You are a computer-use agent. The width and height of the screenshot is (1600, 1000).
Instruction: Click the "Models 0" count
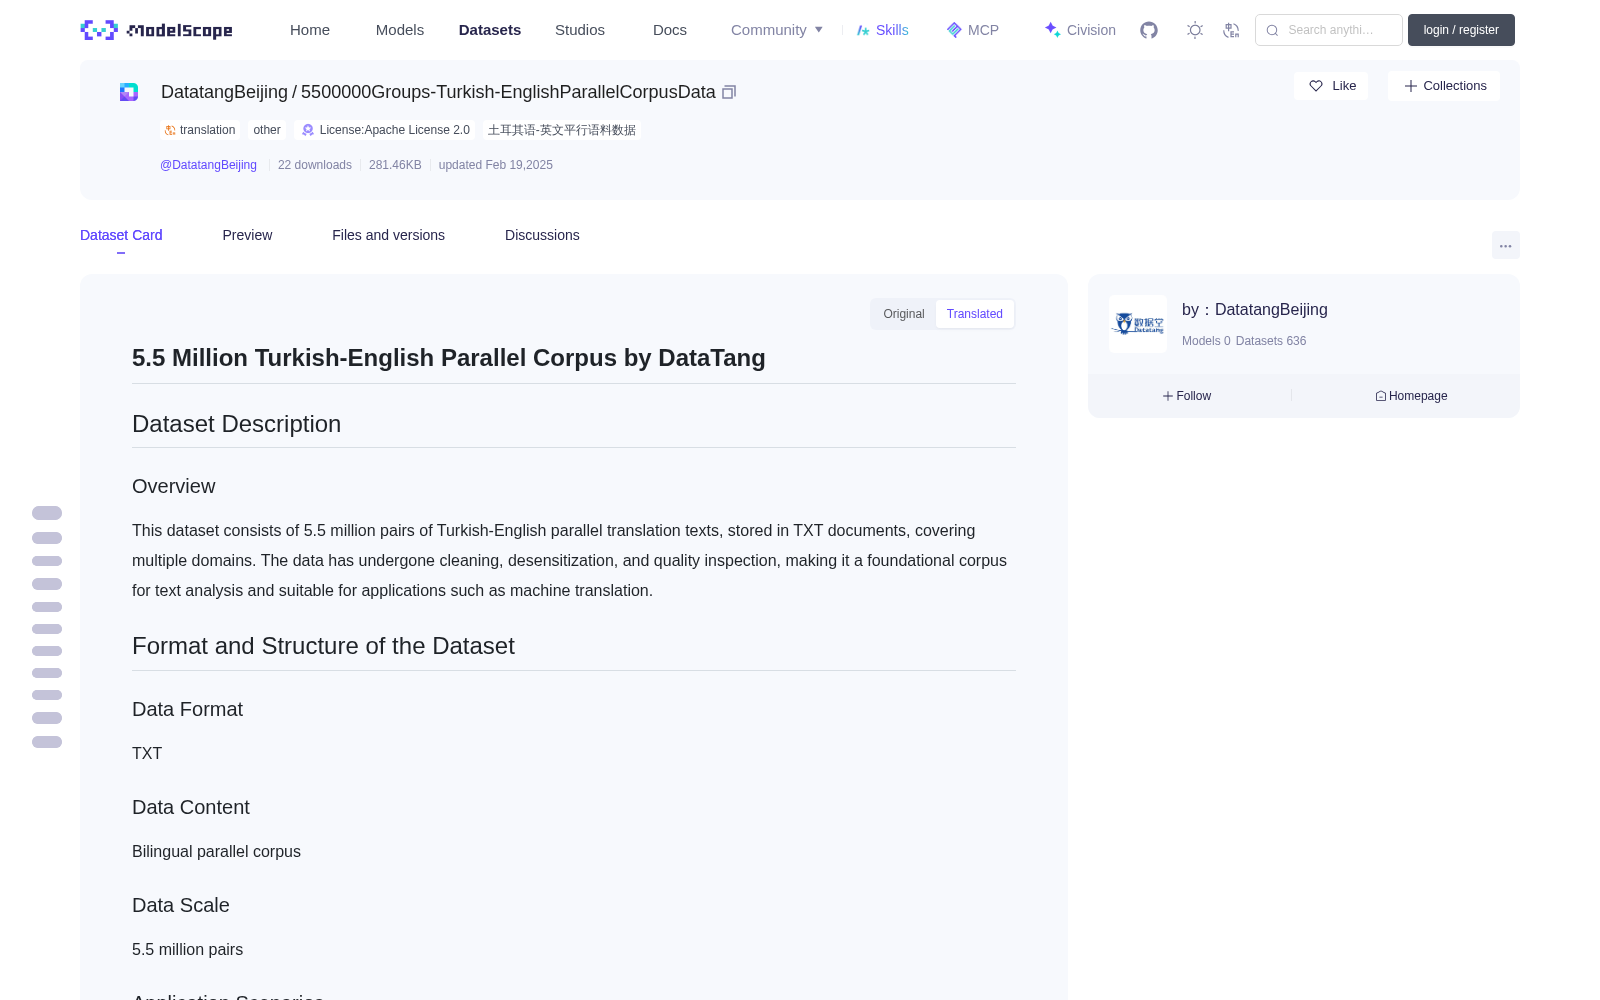(1206, 341)
